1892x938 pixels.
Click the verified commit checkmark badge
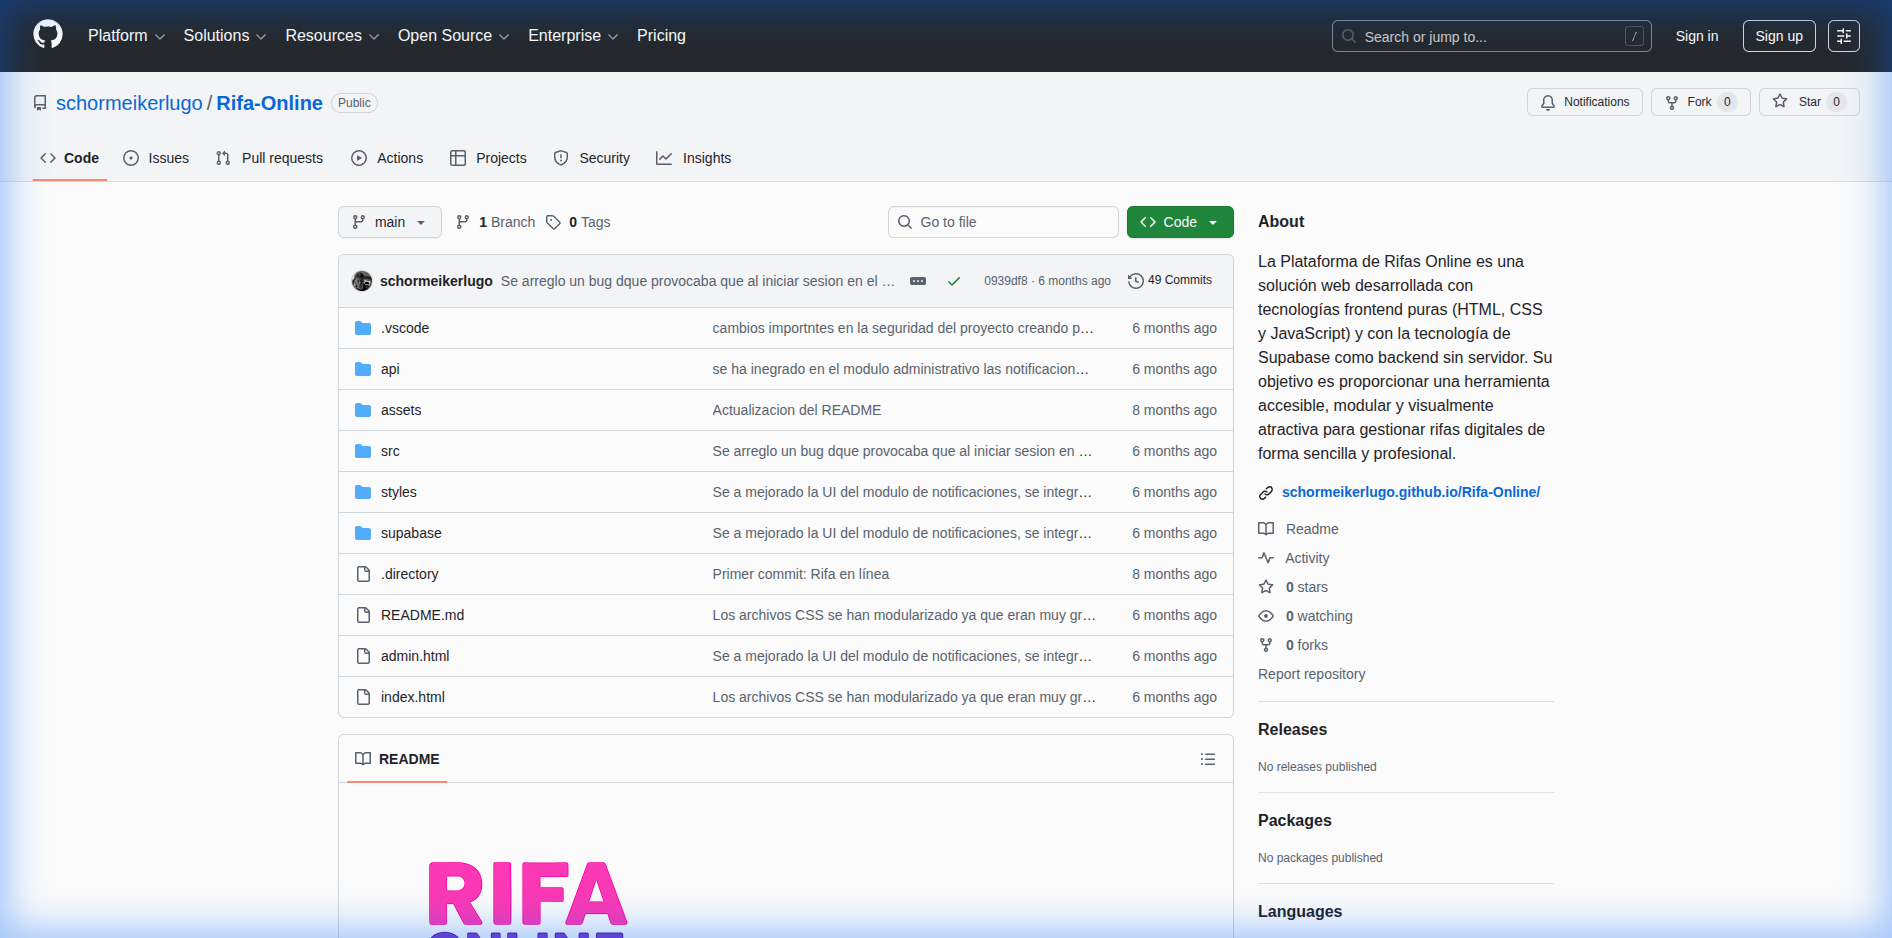tap(954, 281)
